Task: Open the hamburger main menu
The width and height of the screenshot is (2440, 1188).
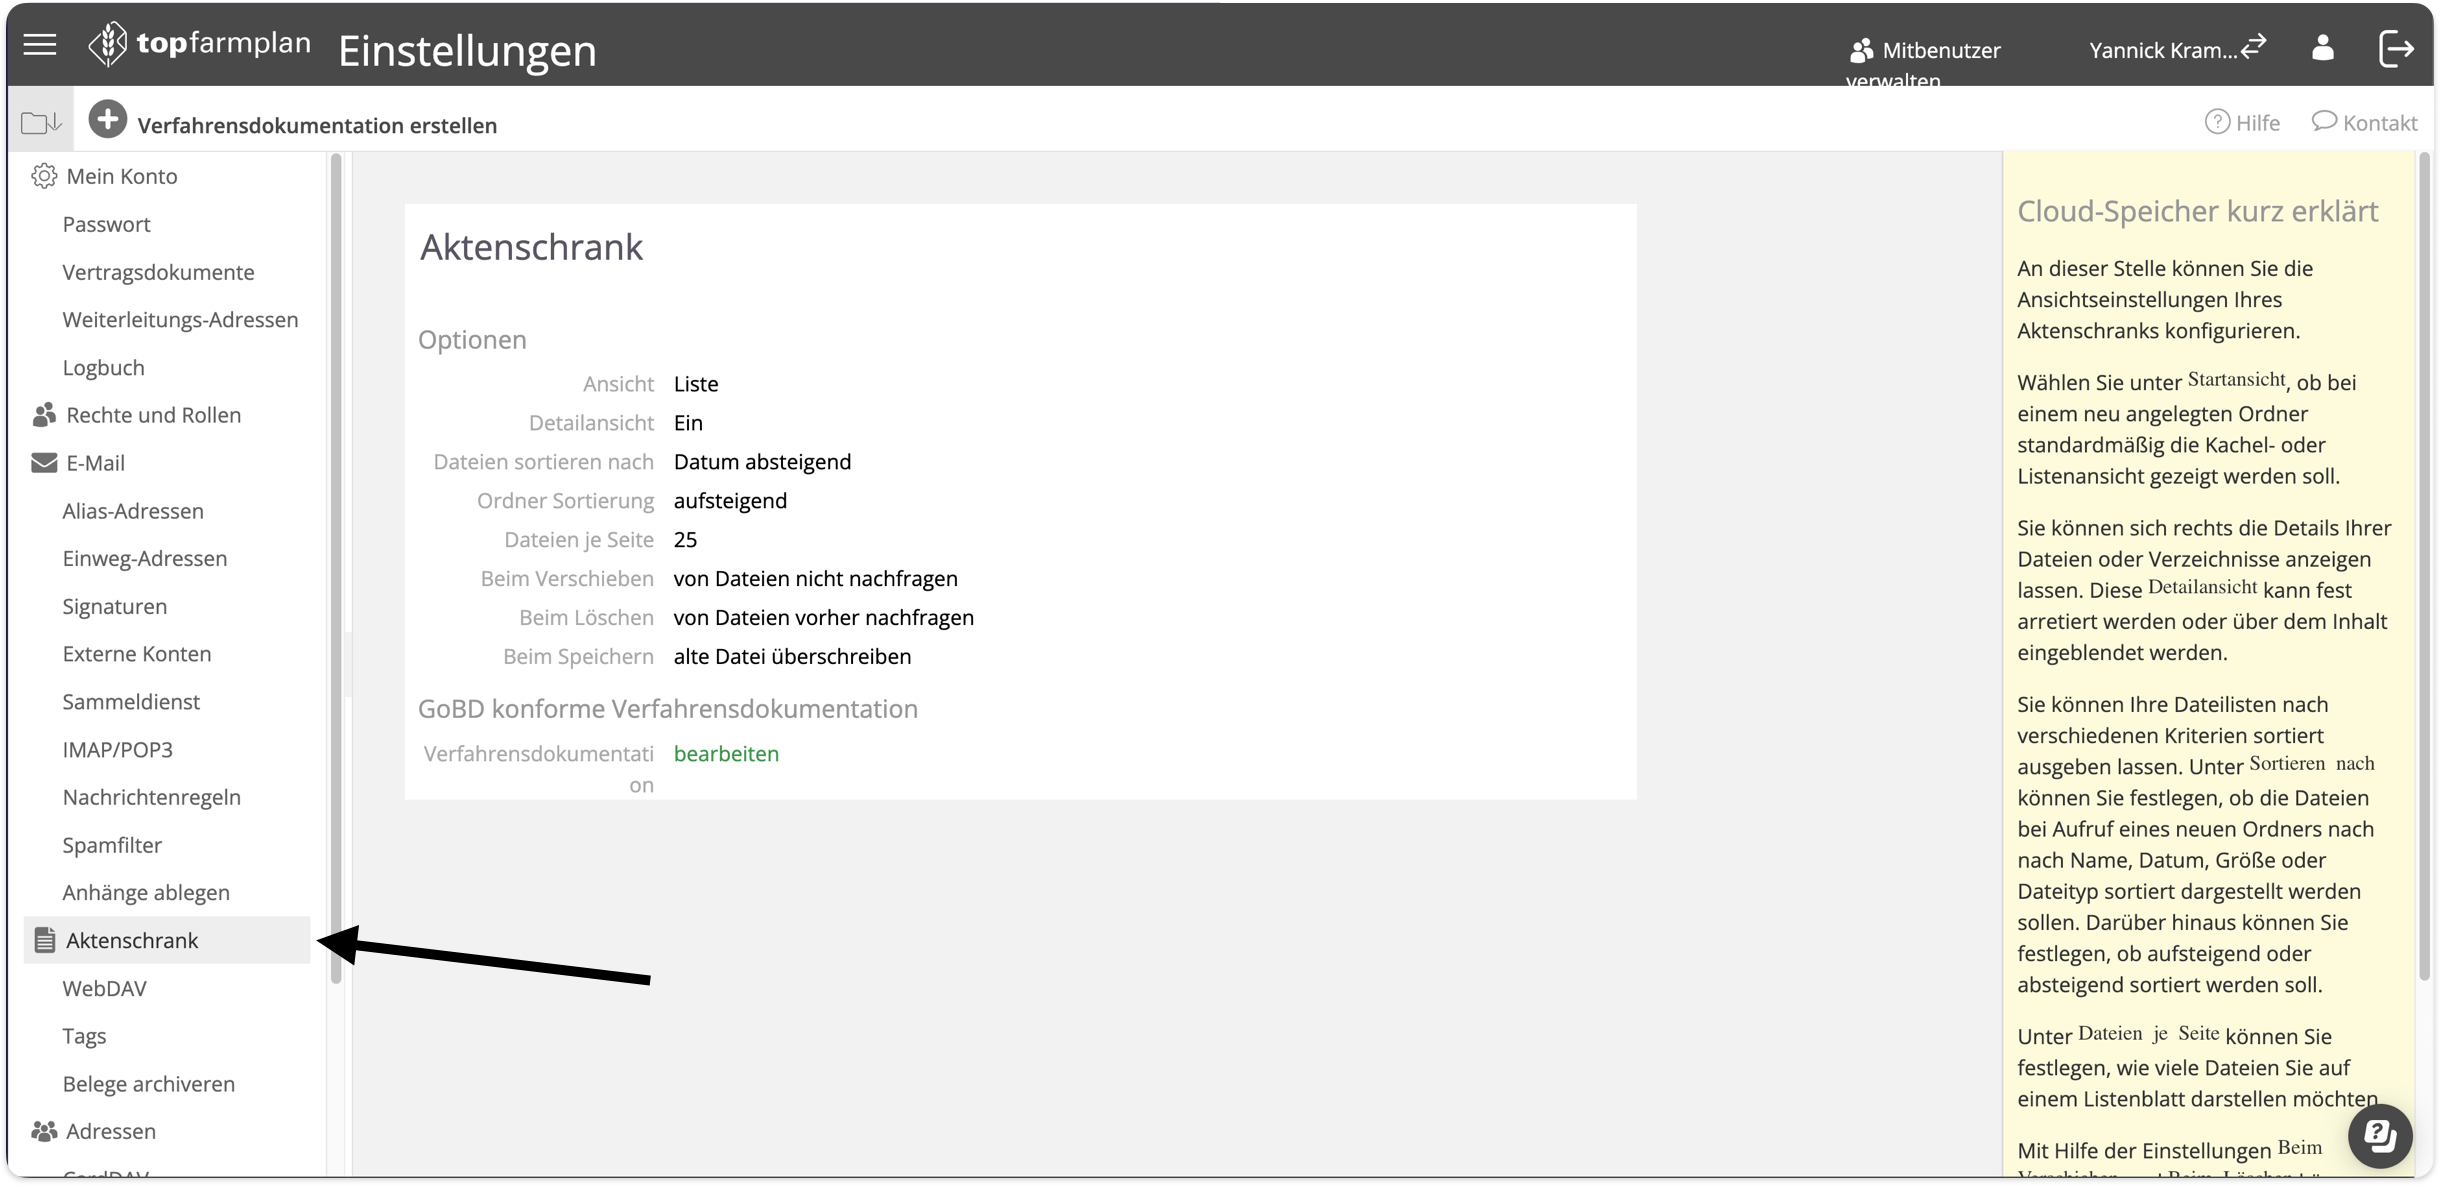Action: (40, 45)
